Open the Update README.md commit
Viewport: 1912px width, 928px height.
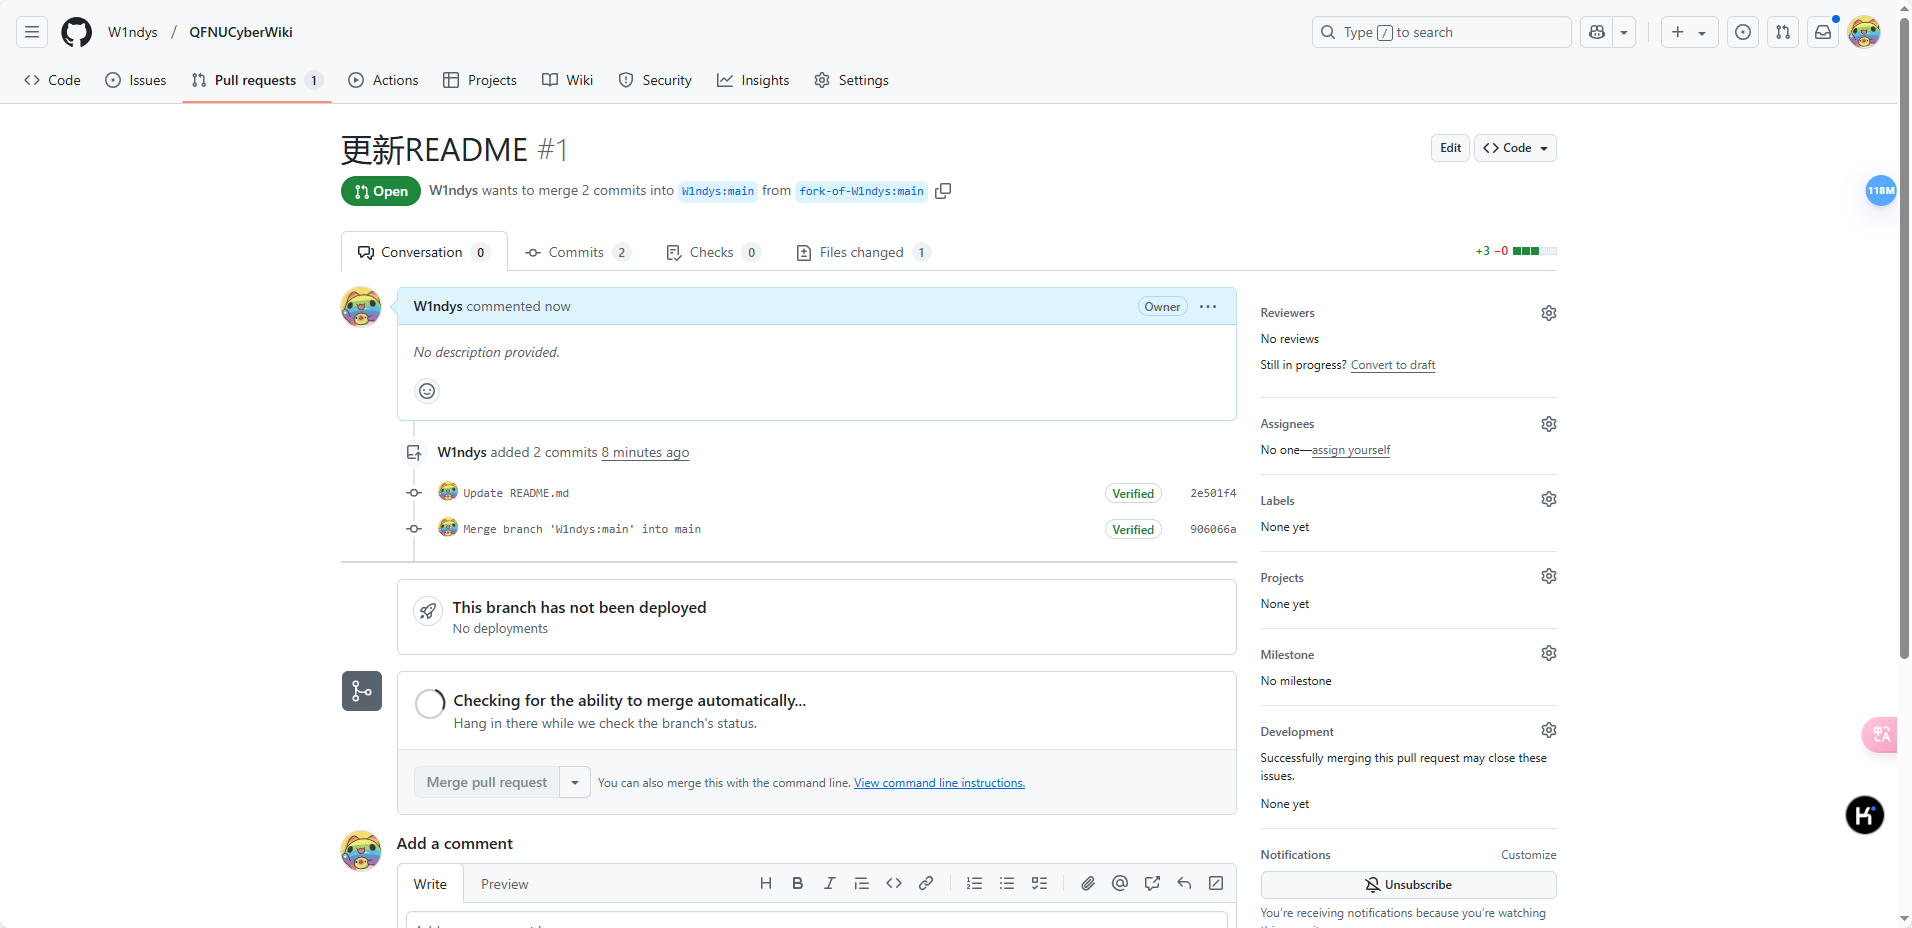coord(516,493)
